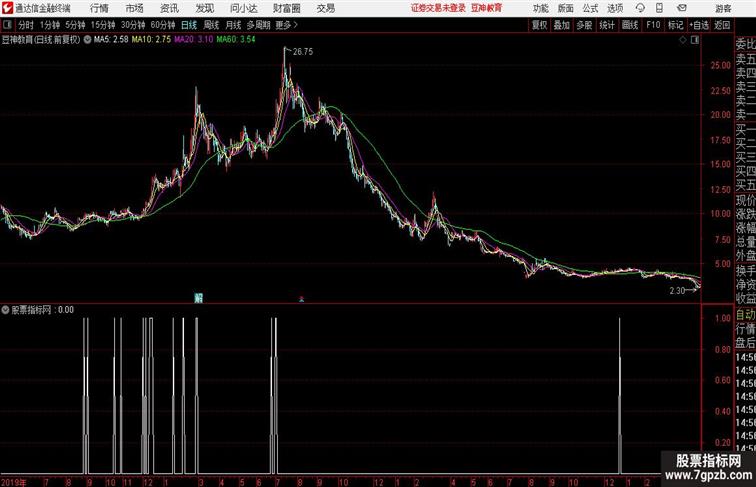756x487 pixels.
Task: Click the Tongdaxin red logo icon
Action: (7, 8)
